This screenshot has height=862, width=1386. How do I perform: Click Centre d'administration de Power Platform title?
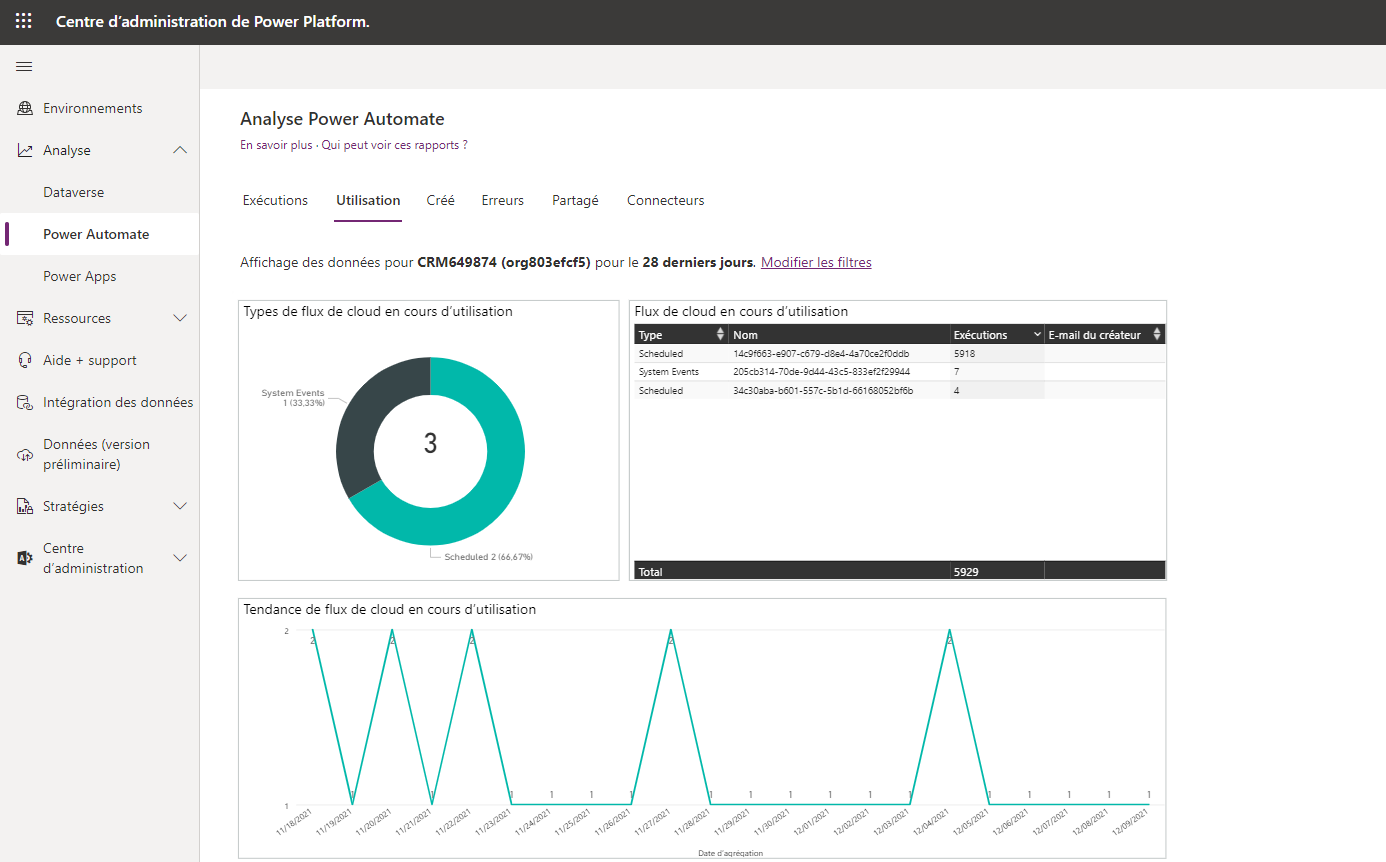point(212,21)
